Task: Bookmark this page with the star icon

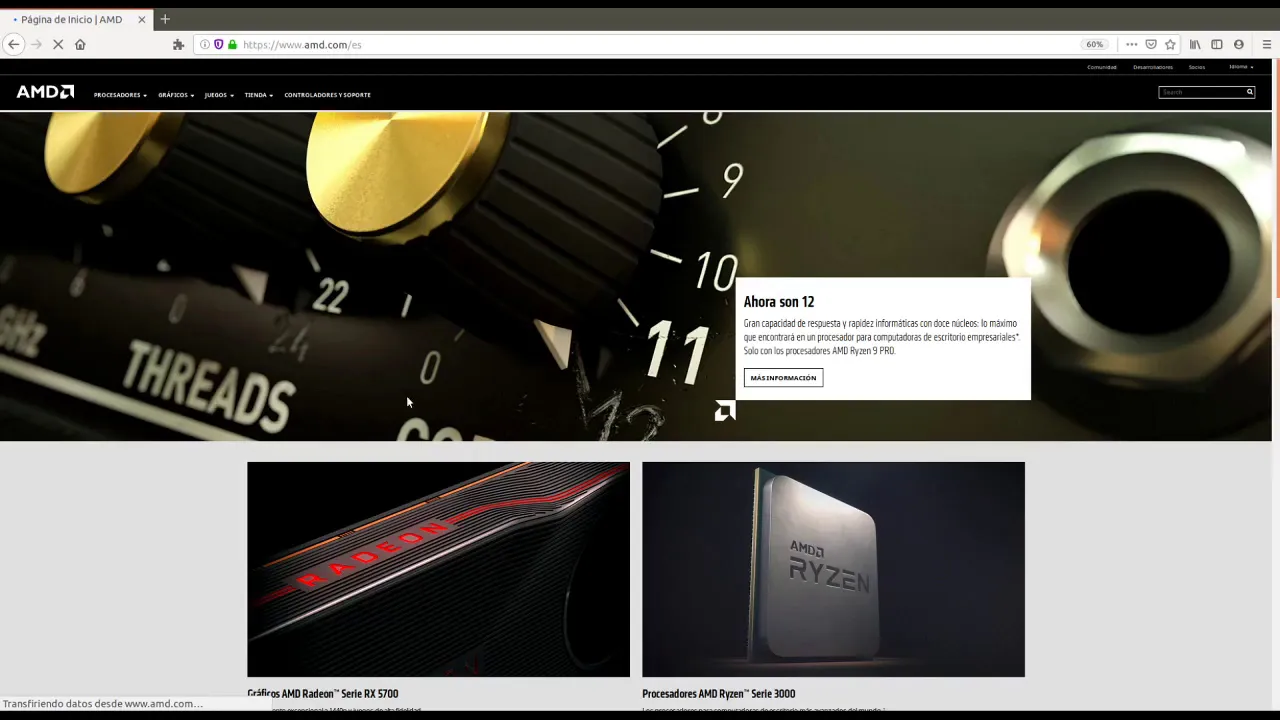Action: tap(1170, 44)
